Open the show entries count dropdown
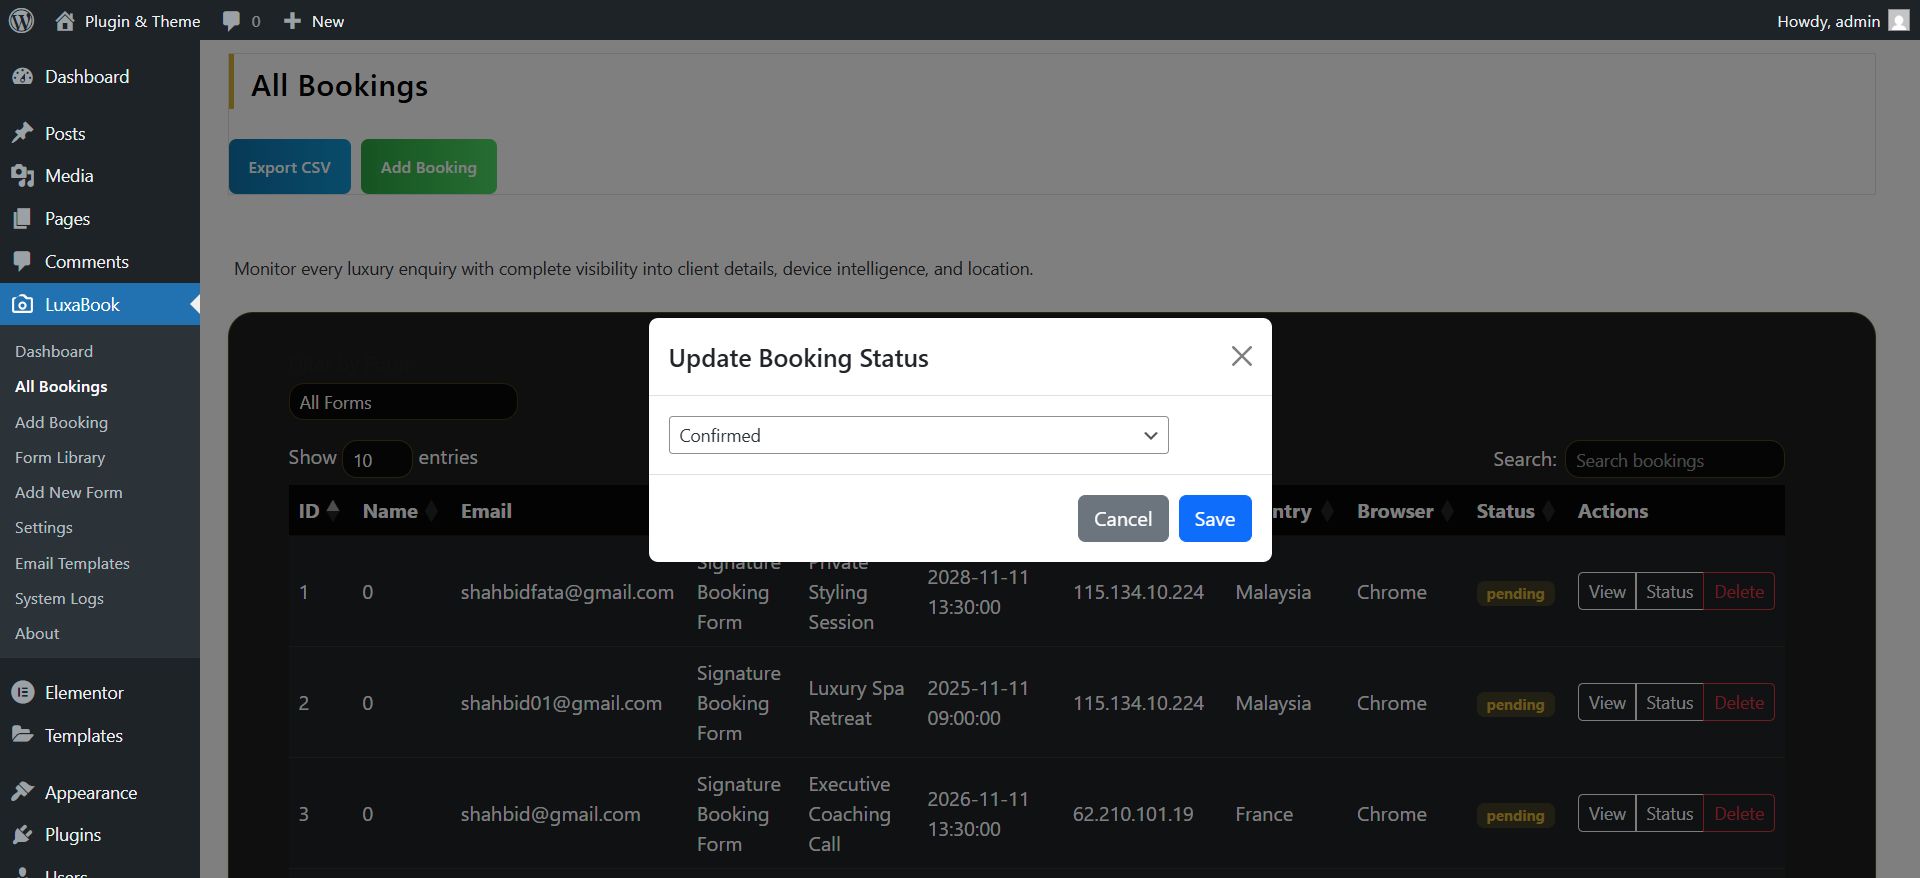Screen dimensions: 1920x878 click(377, 459)
